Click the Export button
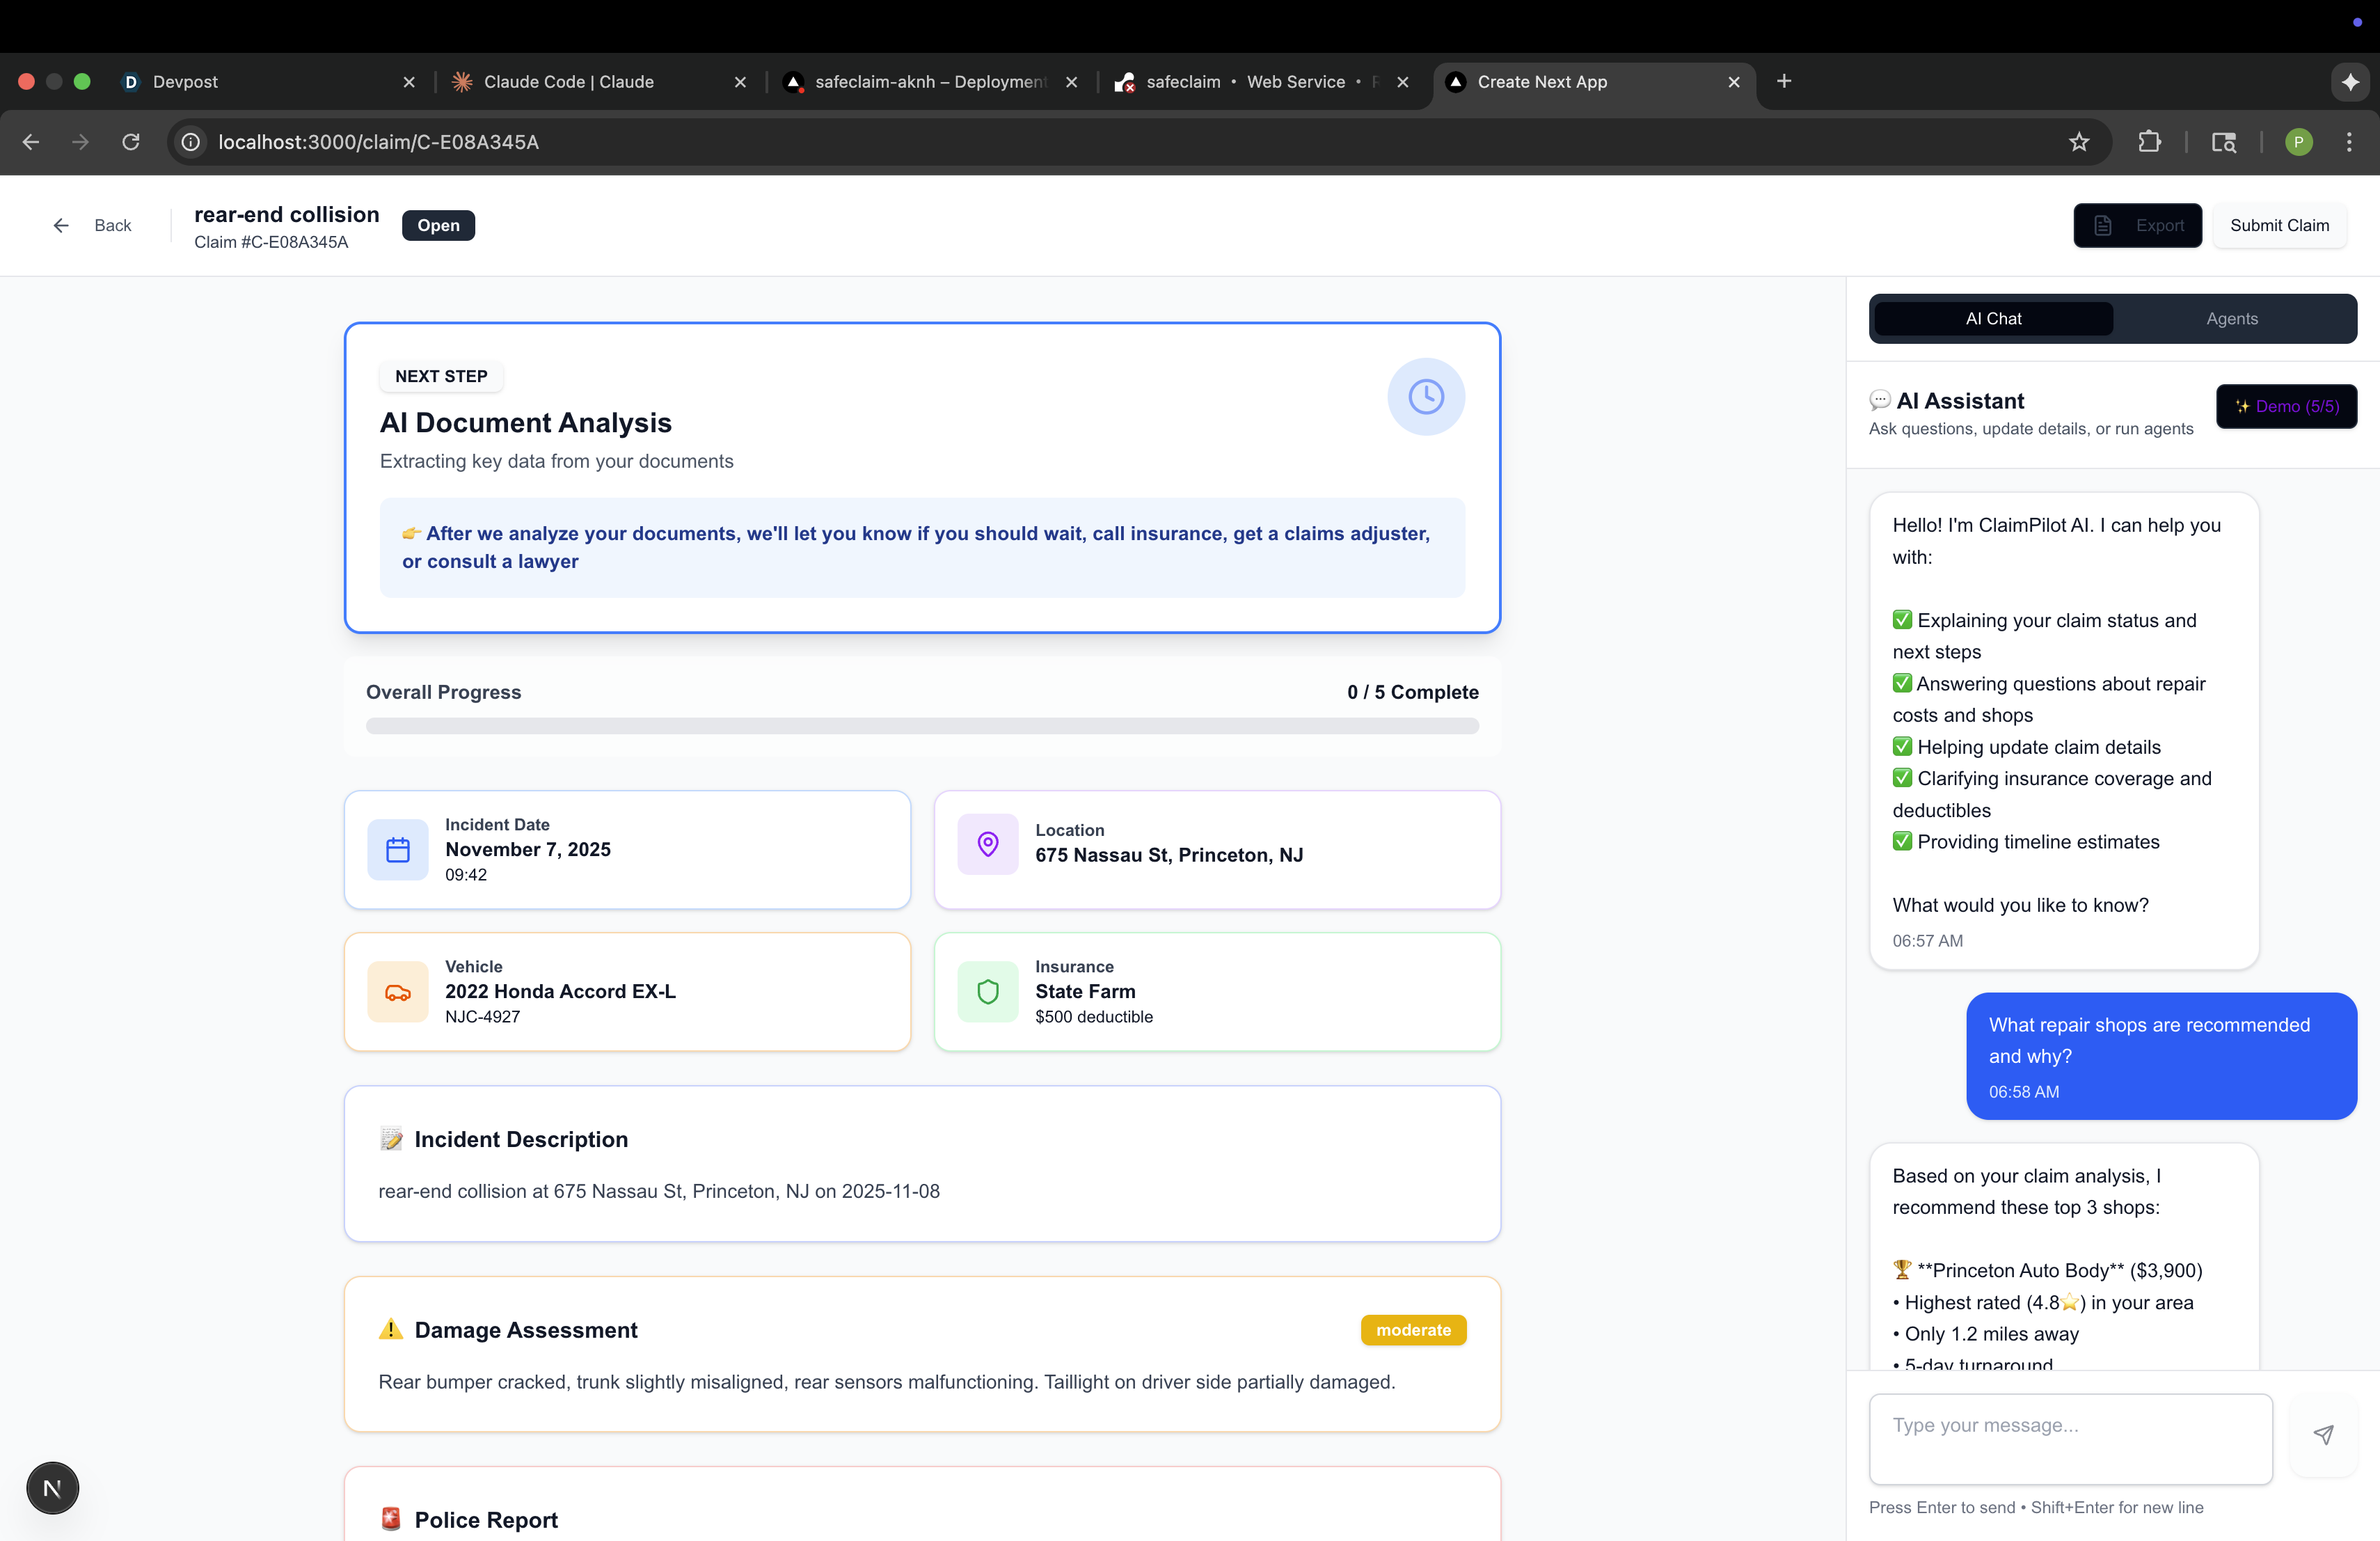 click(x=2137, y=225)
